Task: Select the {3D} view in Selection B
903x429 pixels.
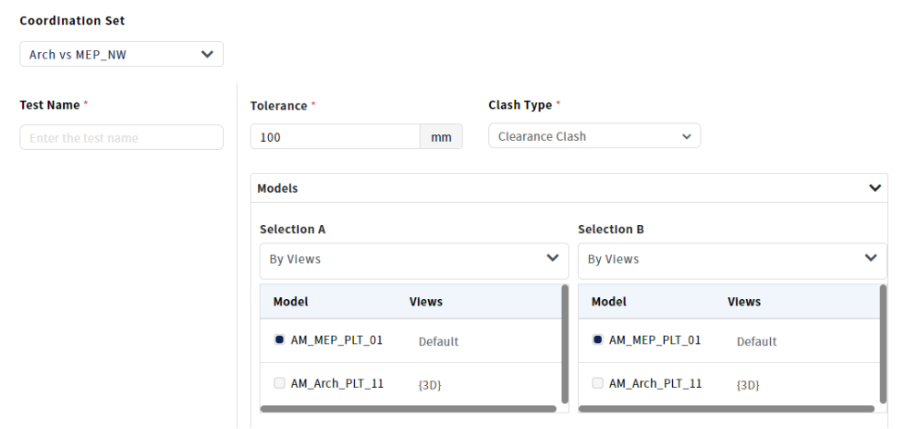Action: coord(748,384)
